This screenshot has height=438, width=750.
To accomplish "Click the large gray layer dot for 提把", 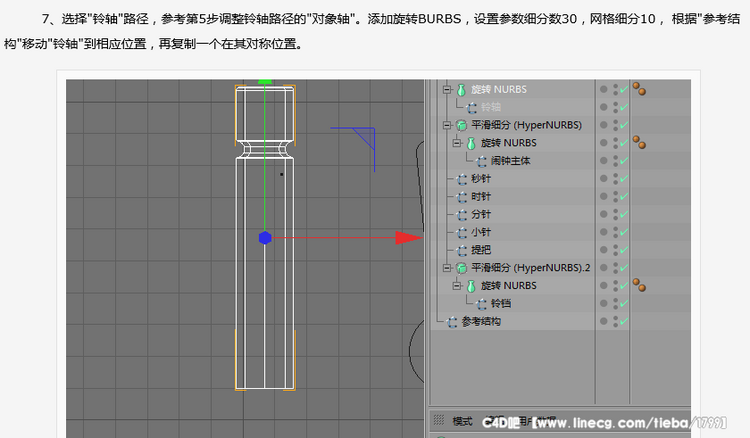I will click(604, 250).
